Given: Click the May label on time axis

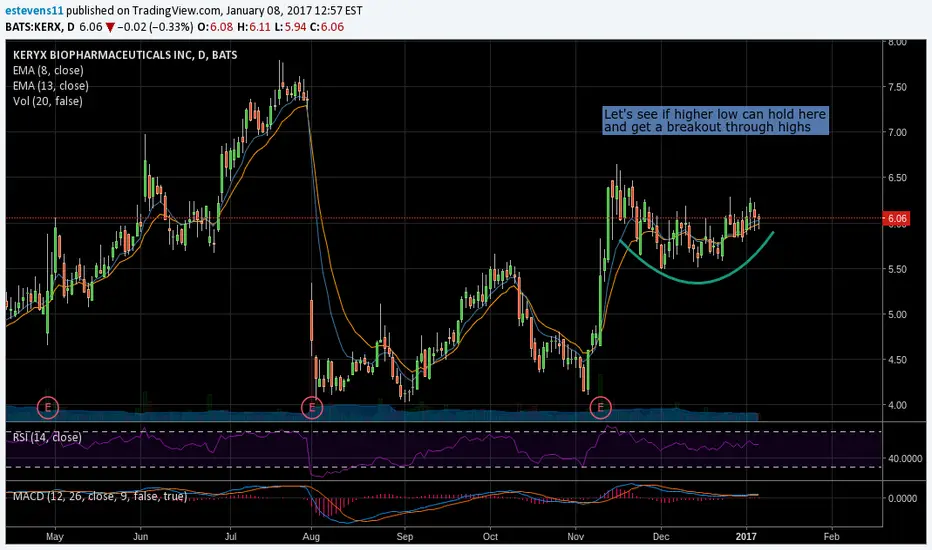Looking at the screenshot, I should click(55, 536).
